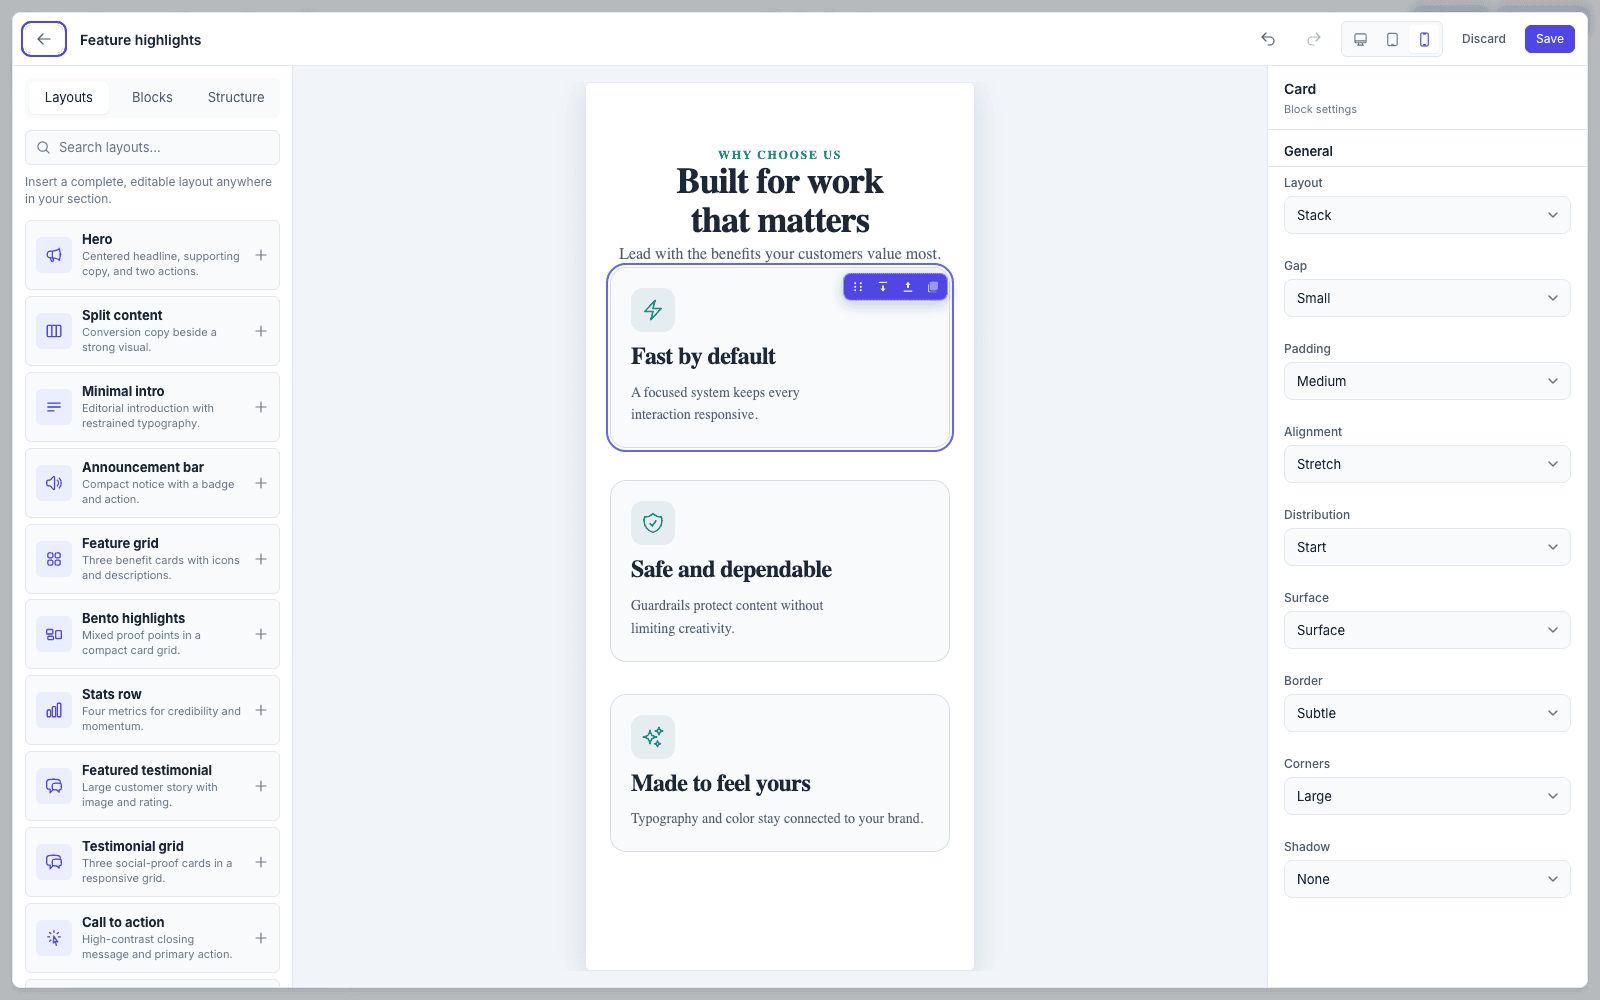Open the Blocks tab
This screenshot has height=1000, width=1600.
152,97
